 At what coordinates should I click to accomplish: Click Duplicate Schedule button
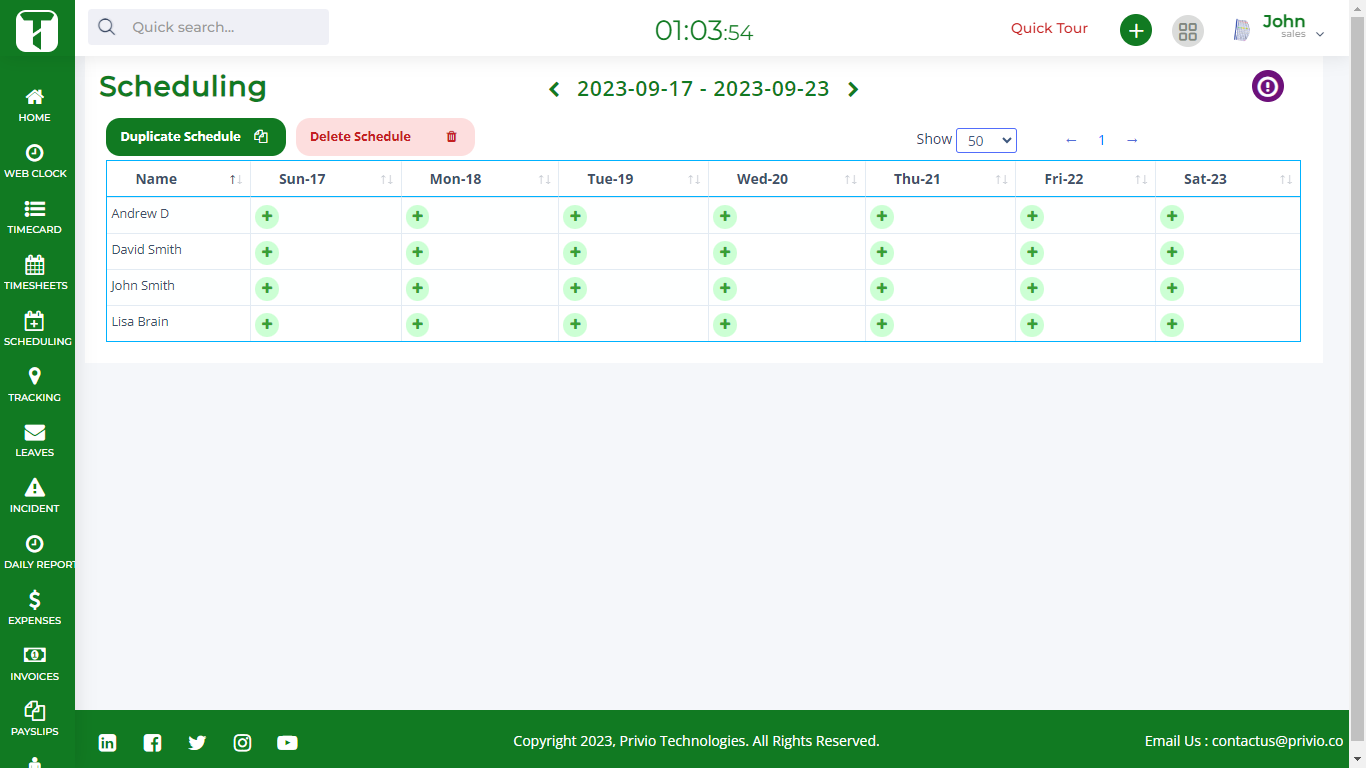(x=196, y=137)
